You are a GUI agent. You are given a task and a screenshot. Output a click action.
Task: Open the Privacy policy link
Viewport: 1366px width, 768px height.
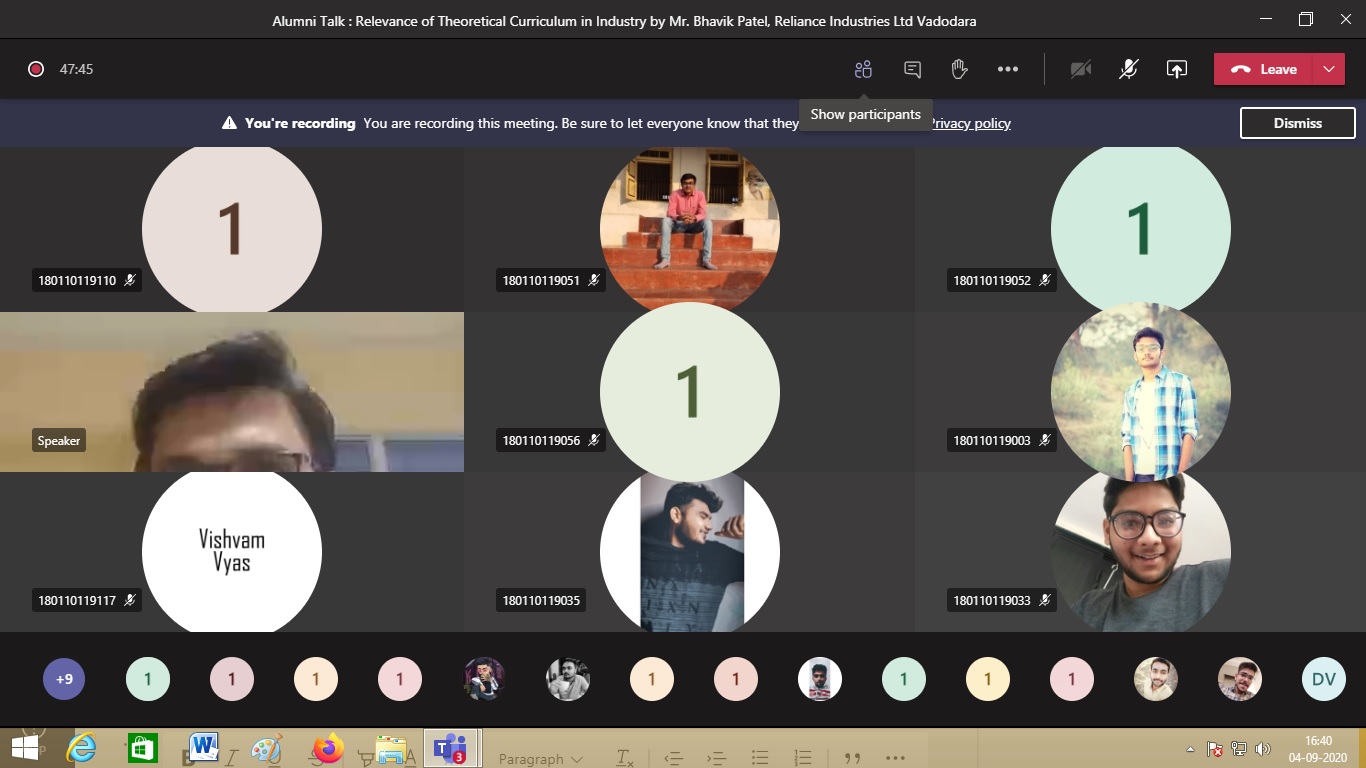click(970, 123)
